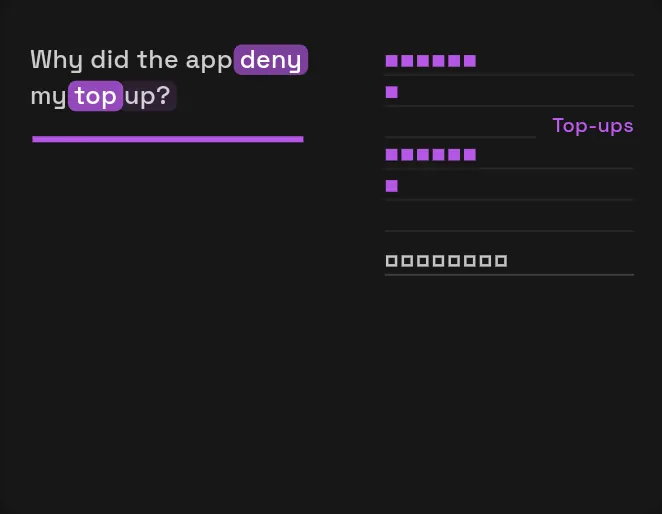Toggle the first outlined gray square
The height and width of the screenshot is (514, 662).
(391, 261)
